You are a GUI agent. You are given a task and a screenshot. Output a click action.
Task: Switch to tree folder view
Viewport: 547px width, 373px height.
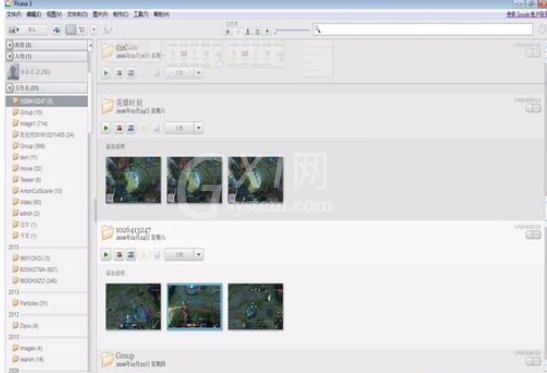pos(82,30)
